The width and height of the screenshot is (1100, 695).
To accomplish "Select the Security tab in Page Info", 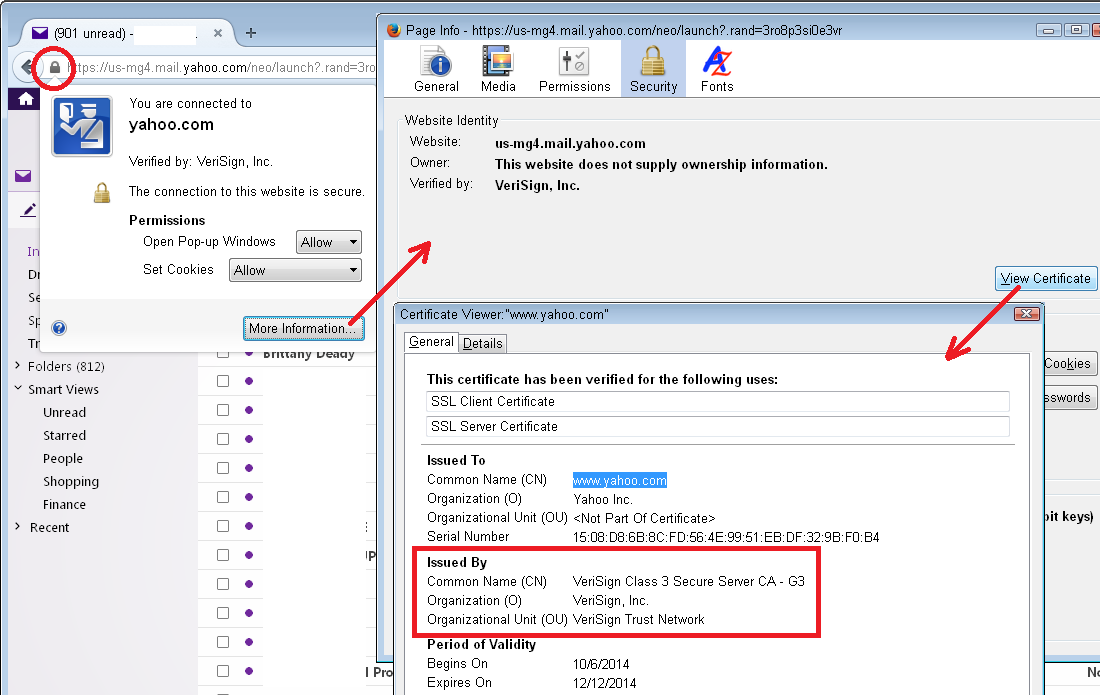I will [653, 69].
